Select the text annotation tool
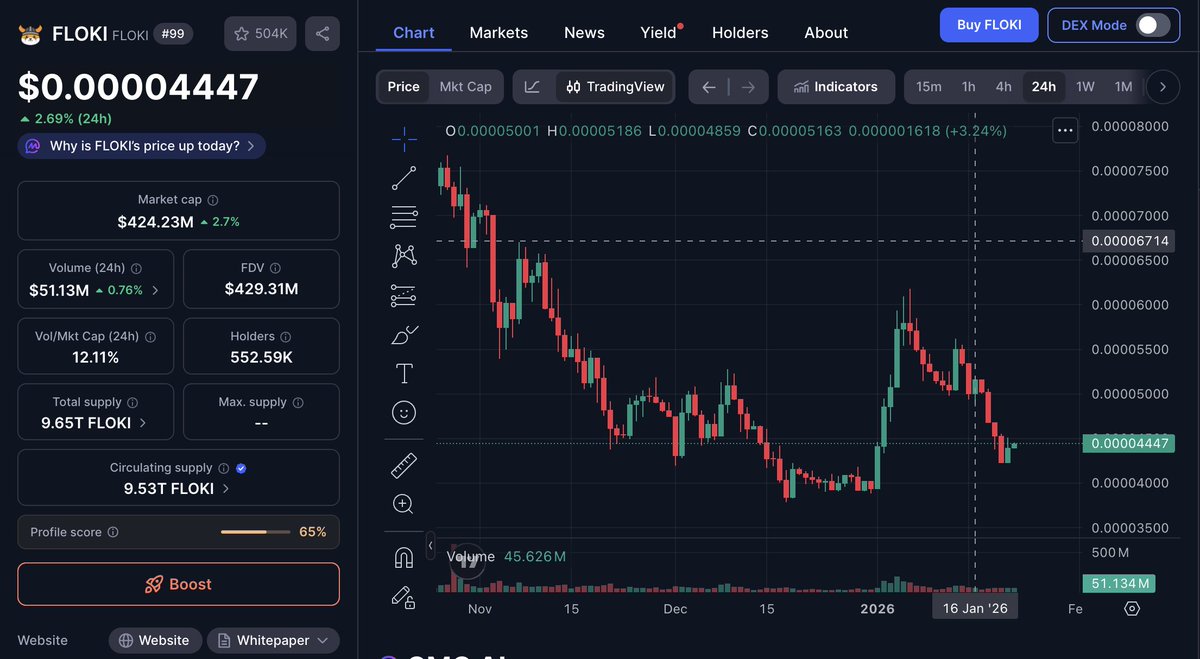This screenshot has width=1200, height=659. coord(404,373)
